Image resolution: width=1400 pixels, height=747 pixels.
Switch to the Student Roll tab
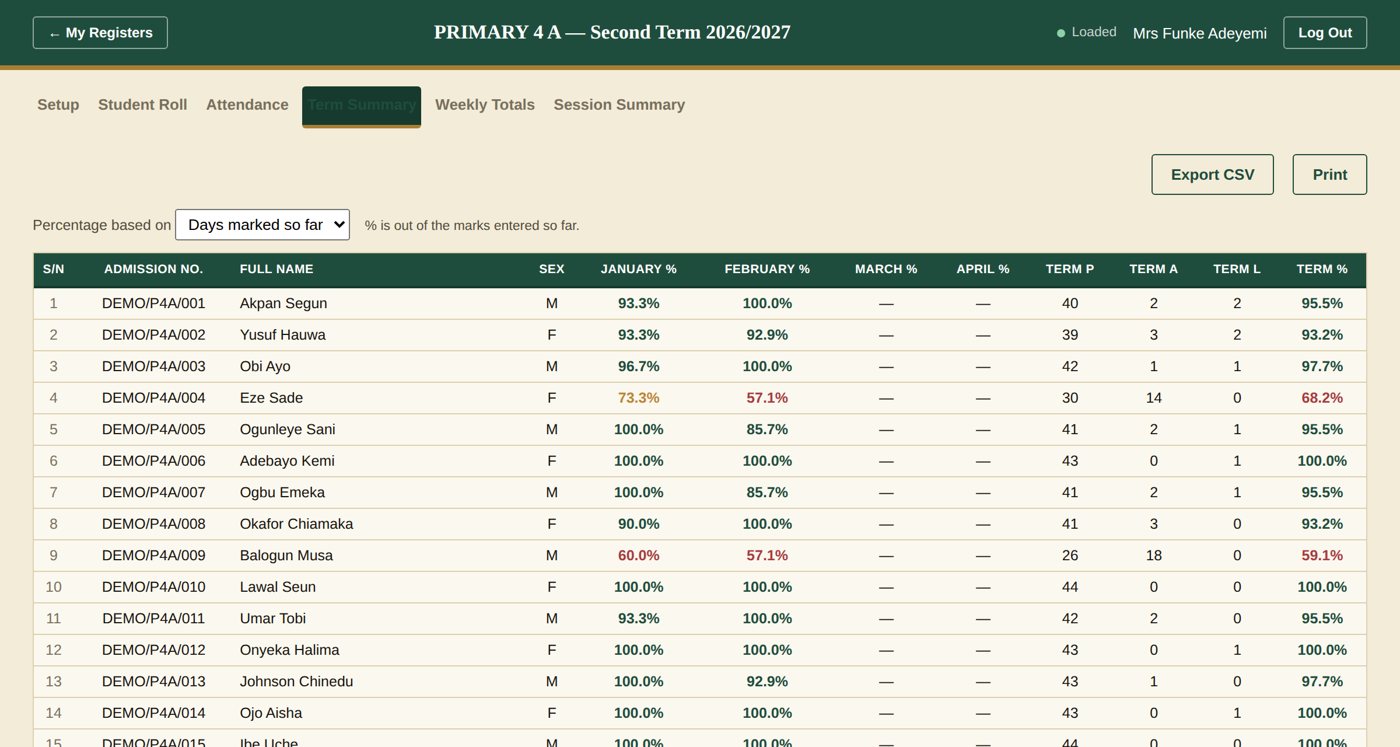click(x=142, y=105)
